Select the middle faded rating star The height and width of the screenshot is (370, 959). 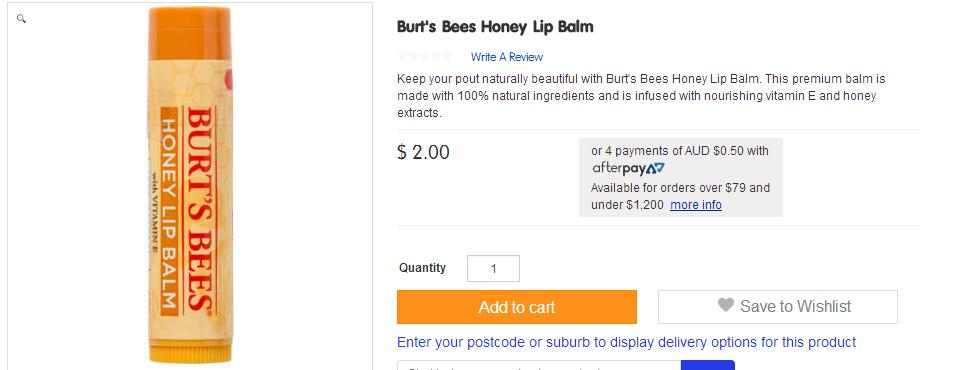424,56
